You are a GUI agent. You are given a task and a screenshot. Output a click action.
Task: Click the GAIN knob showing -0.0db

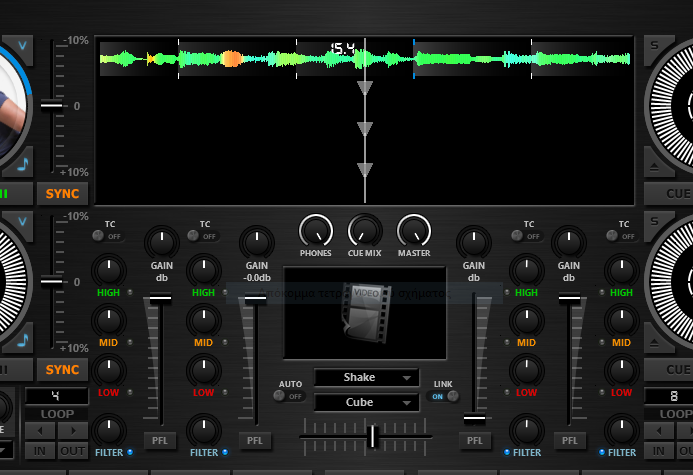pyautogui.click(x=257, y=243)
